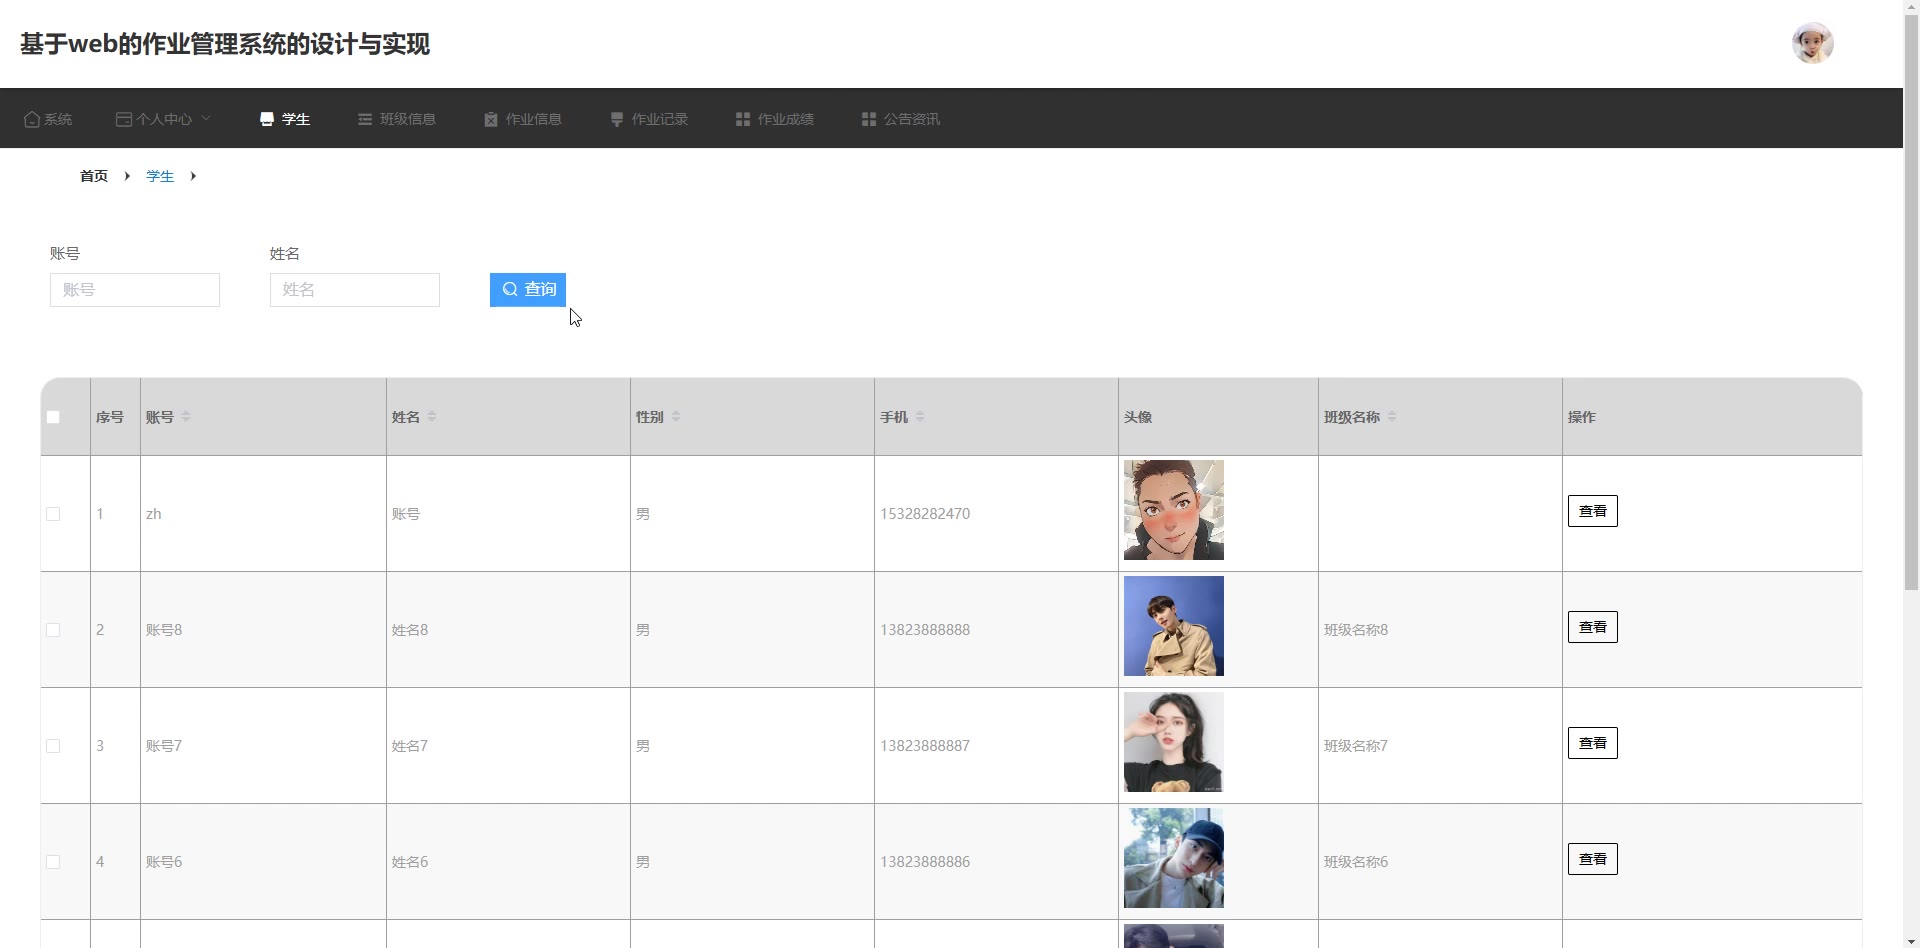The height and width of the screenshot is (948, 1920).
Task: Open the 学生 tab in navbar
Action: pyautogui.click(x=285, y=119)
